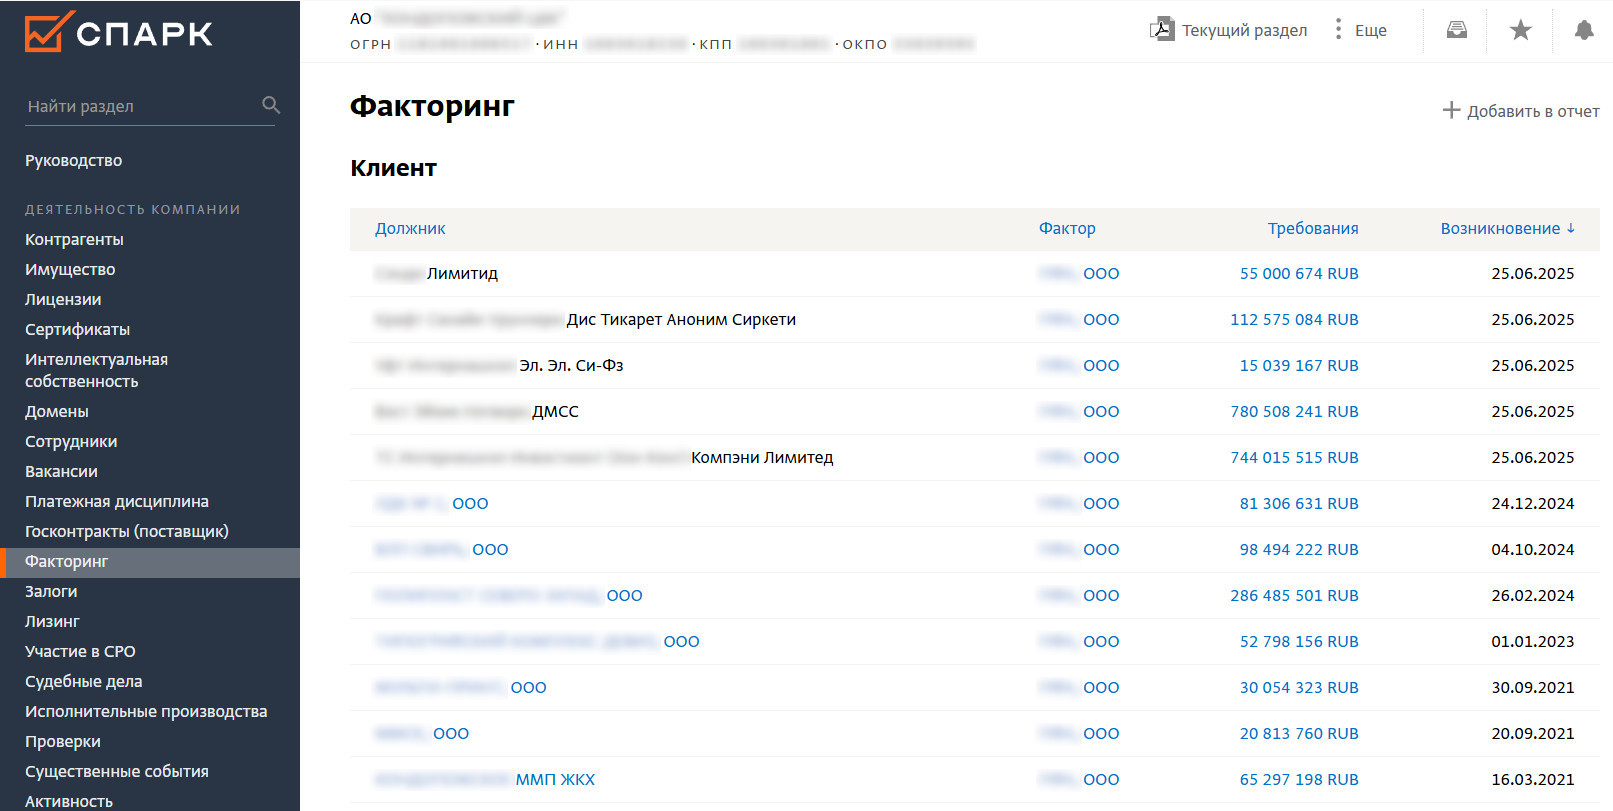Click the search magnifier icon in sidebar
Screen dimensions: 1613x811
point(271,105)
